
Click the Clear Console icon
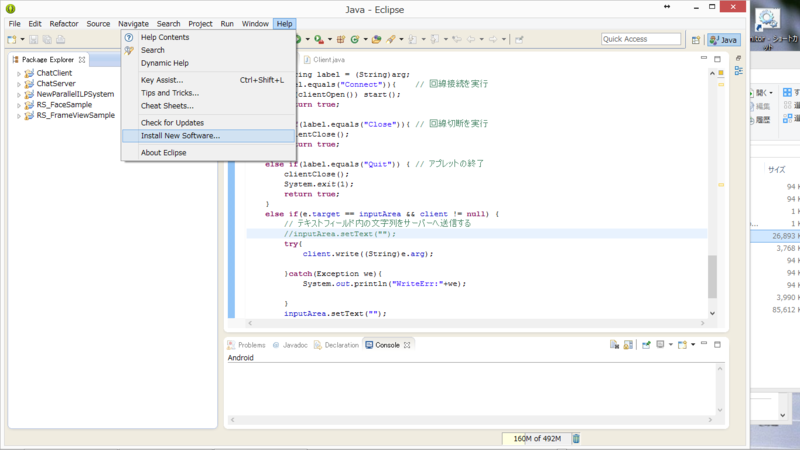pos(615,345)
